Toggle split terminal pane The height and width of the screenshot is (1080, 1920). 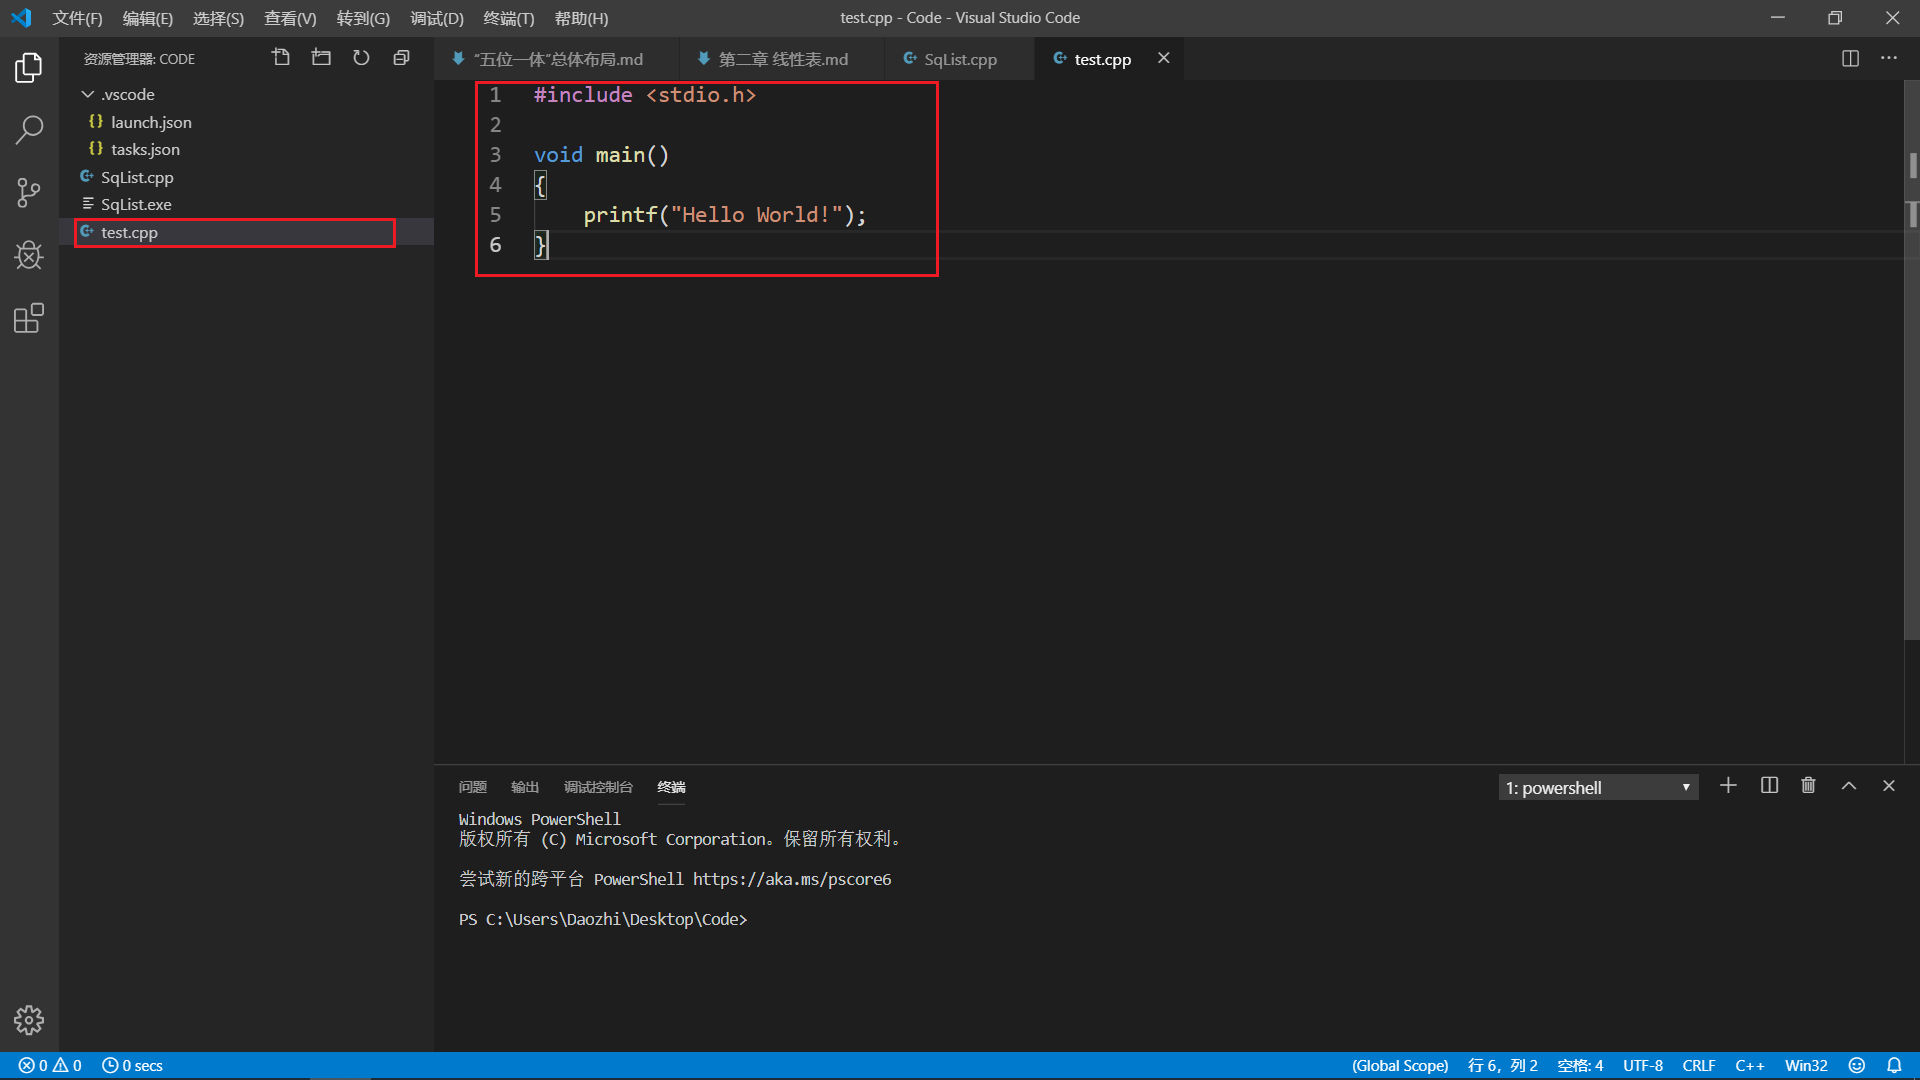(1769, 786)
